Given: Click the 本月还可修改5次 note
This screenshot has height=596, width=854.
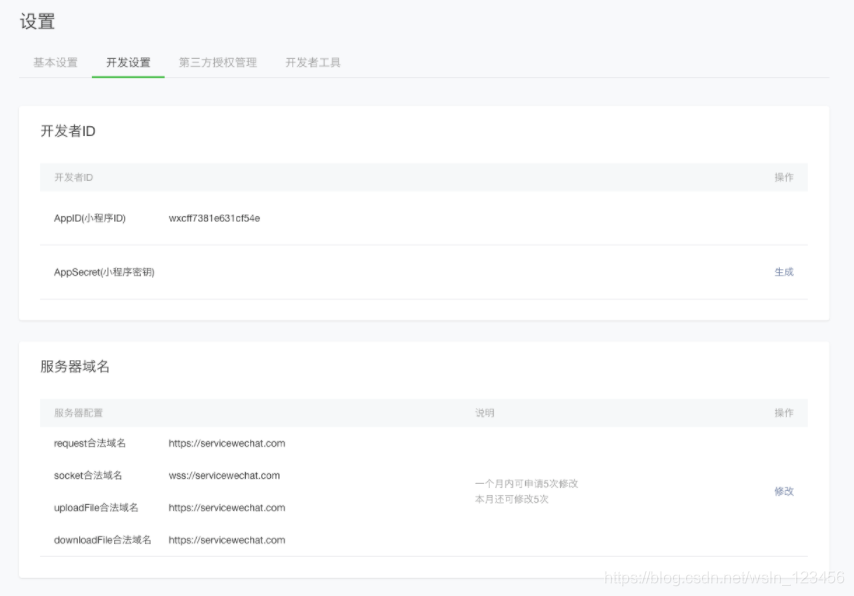Looking at the screenshot, I should [x=511, y=499].
